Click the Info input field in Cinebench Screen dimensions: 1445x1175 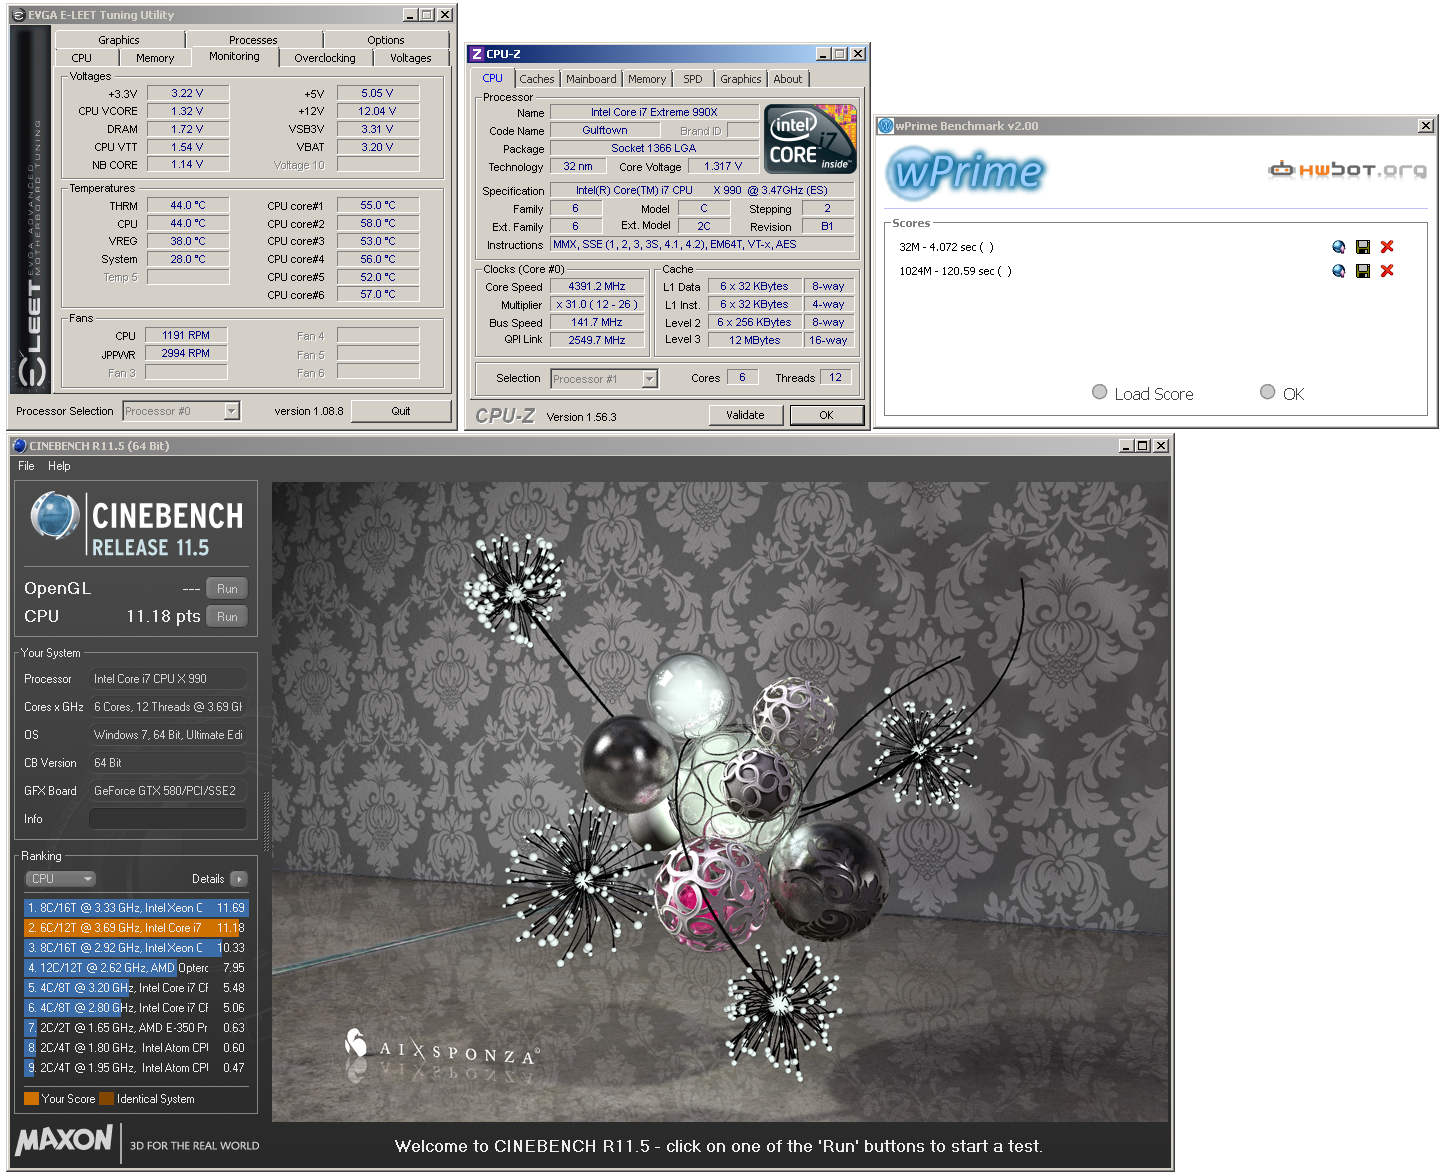[168, 819]
